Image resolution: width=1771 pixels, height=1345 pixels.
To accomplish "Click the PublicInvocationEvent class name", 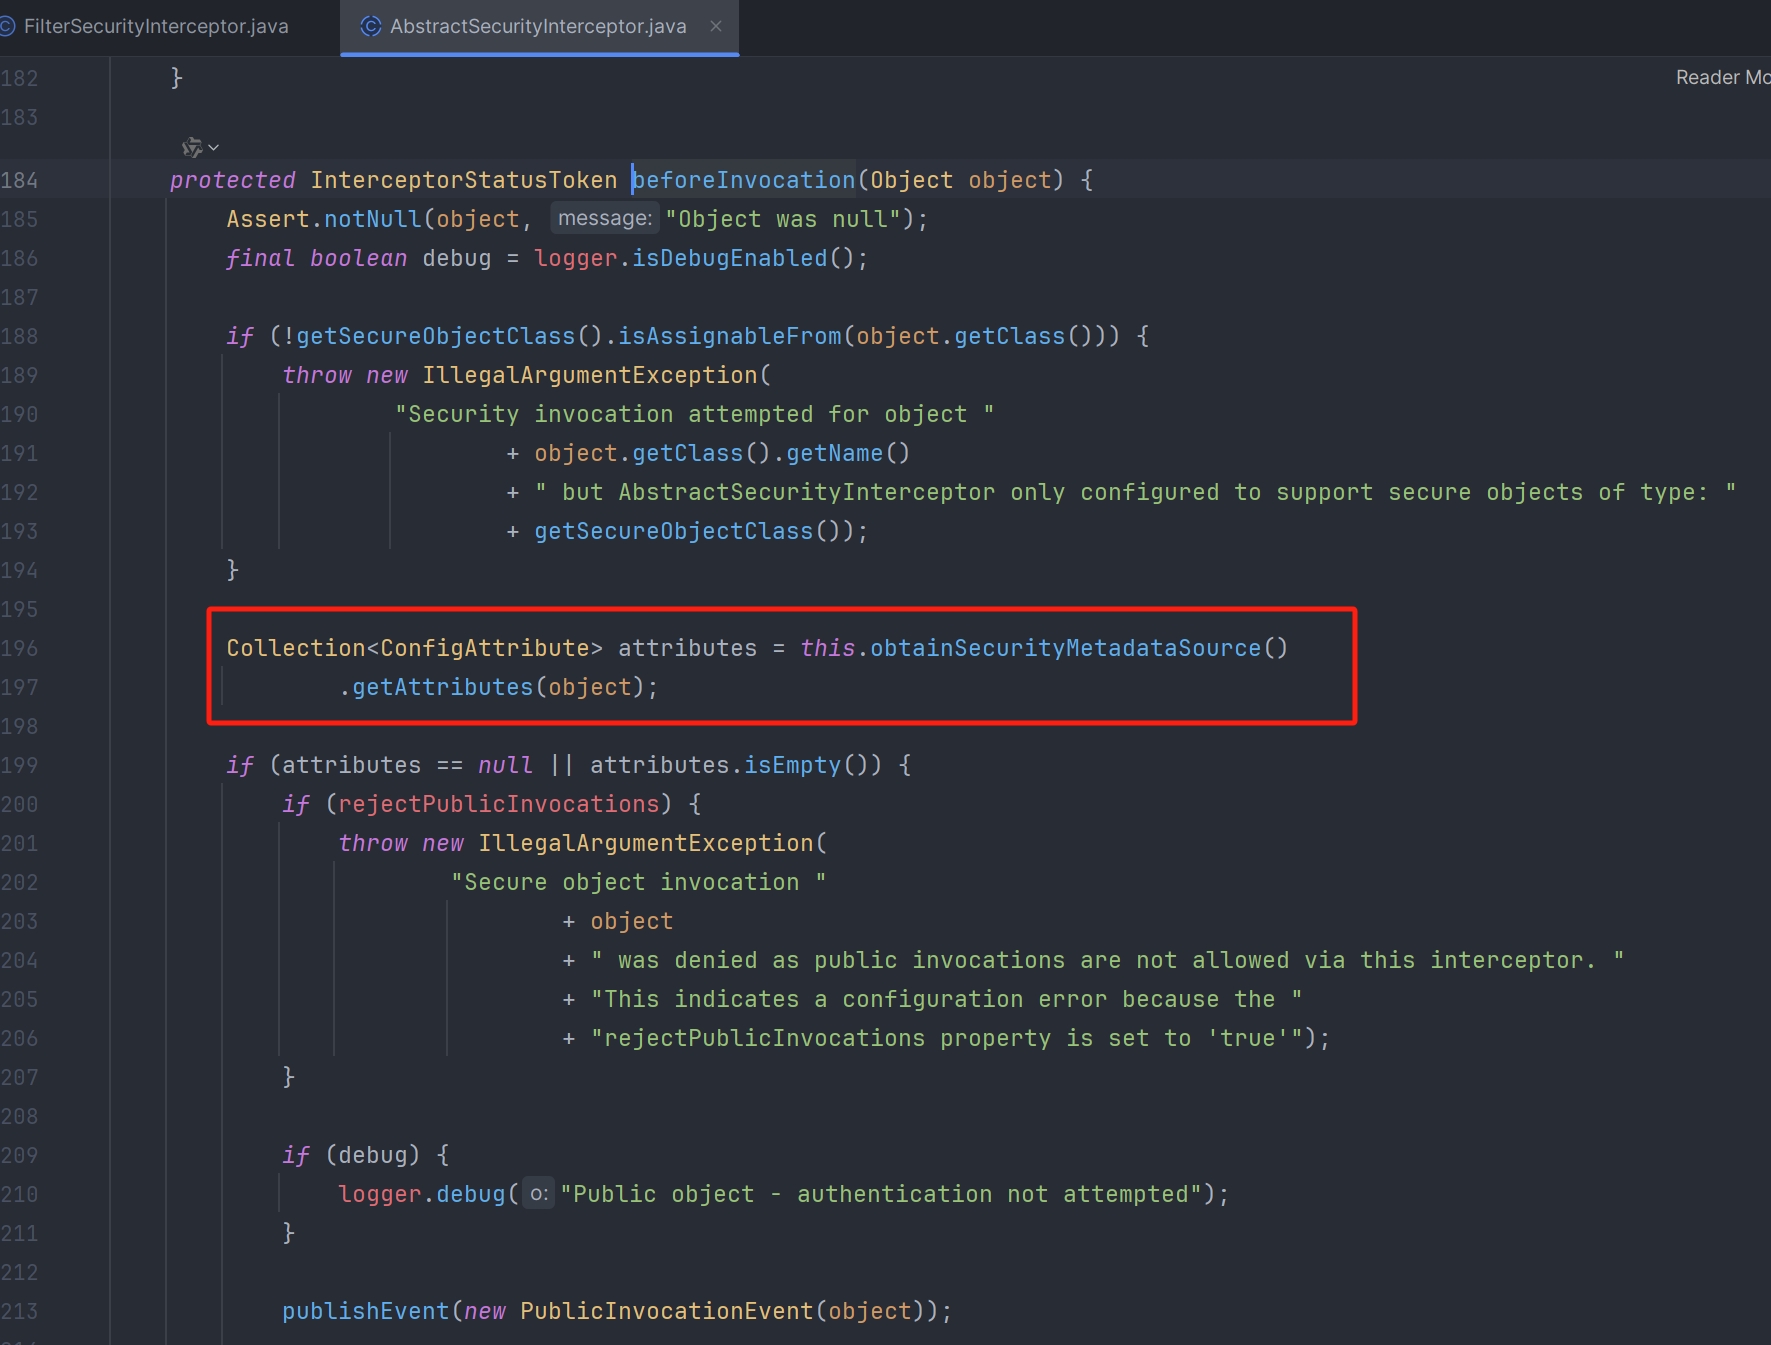I will coord(666,1312).
